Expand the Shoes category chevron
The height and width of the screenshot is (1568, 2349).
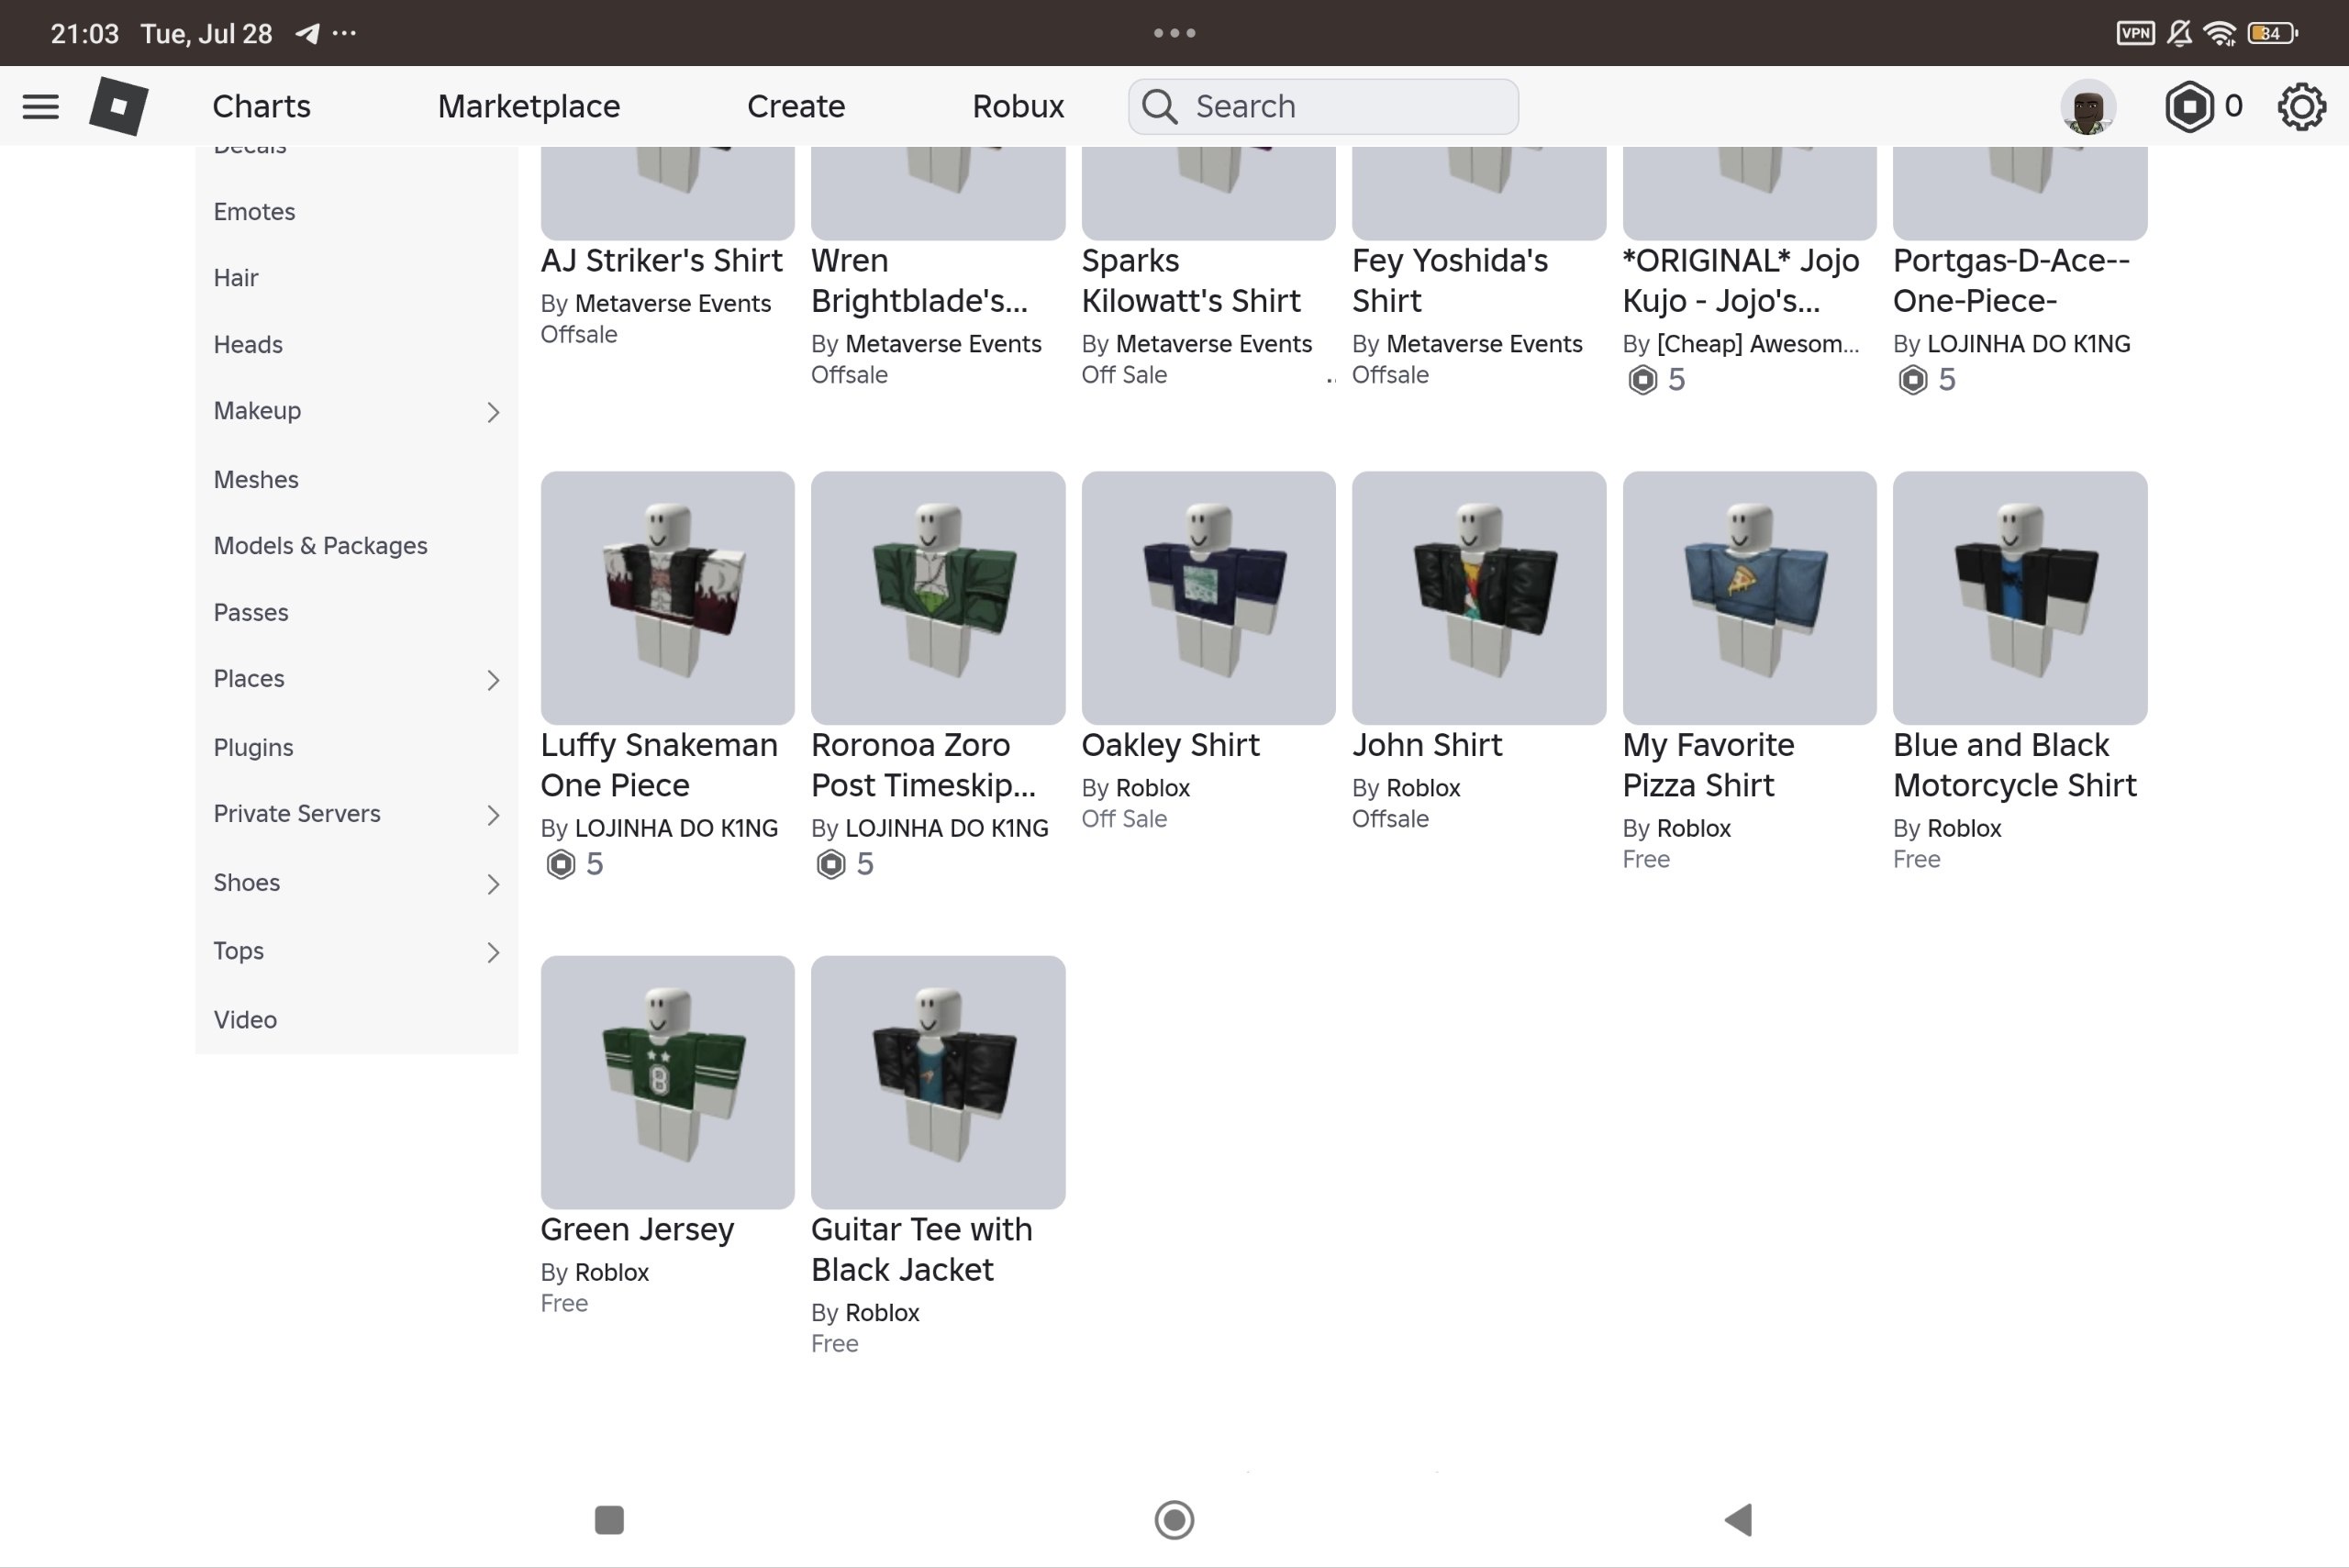493,884
